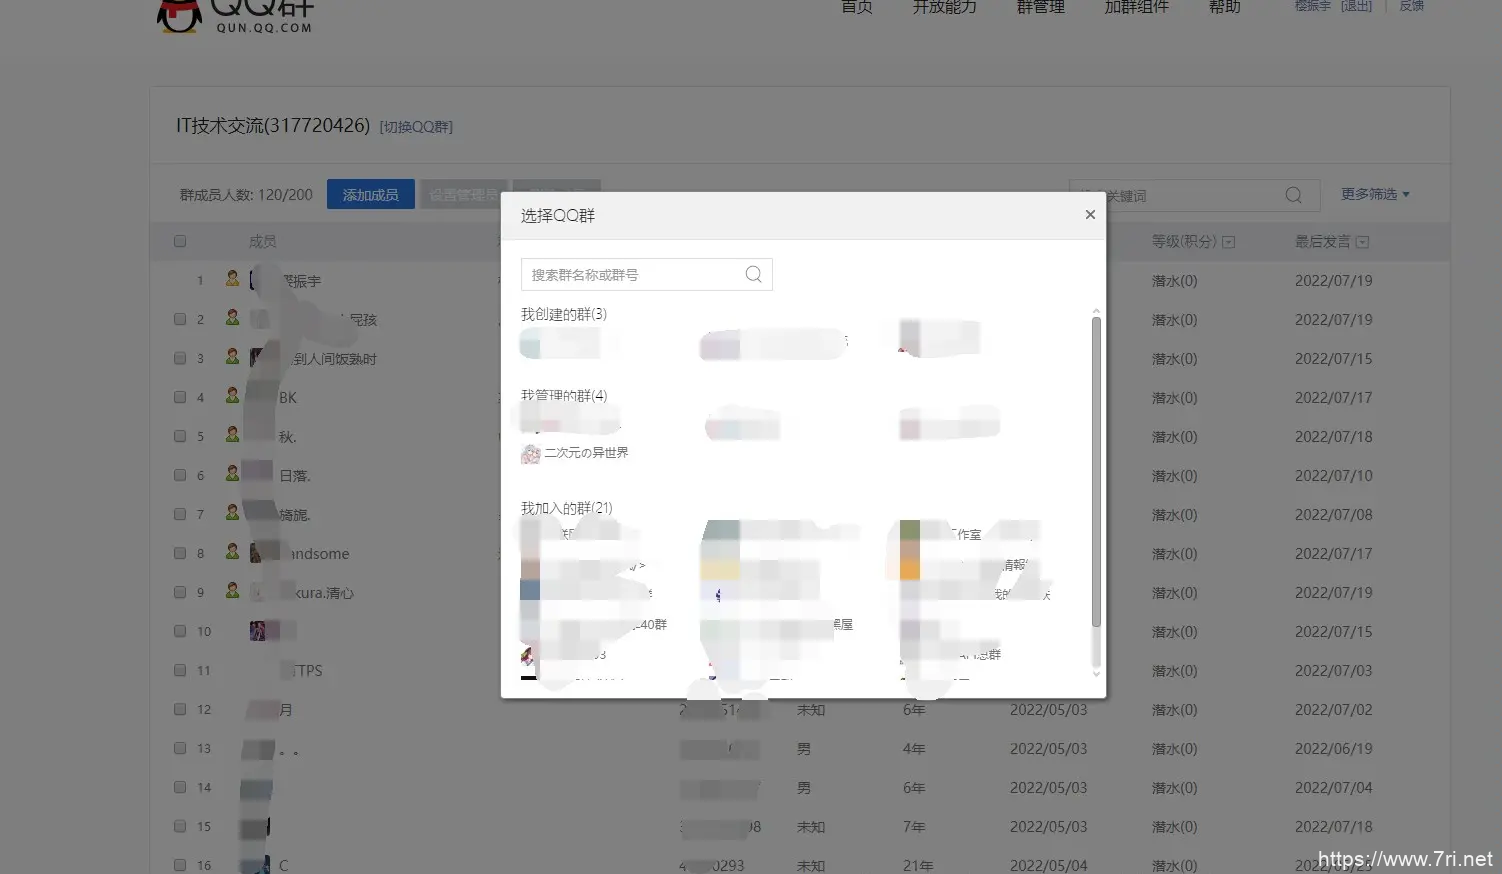Check the checkbox for row 3
Screen dimensions: 1502x874
click(x=180, y=358)
